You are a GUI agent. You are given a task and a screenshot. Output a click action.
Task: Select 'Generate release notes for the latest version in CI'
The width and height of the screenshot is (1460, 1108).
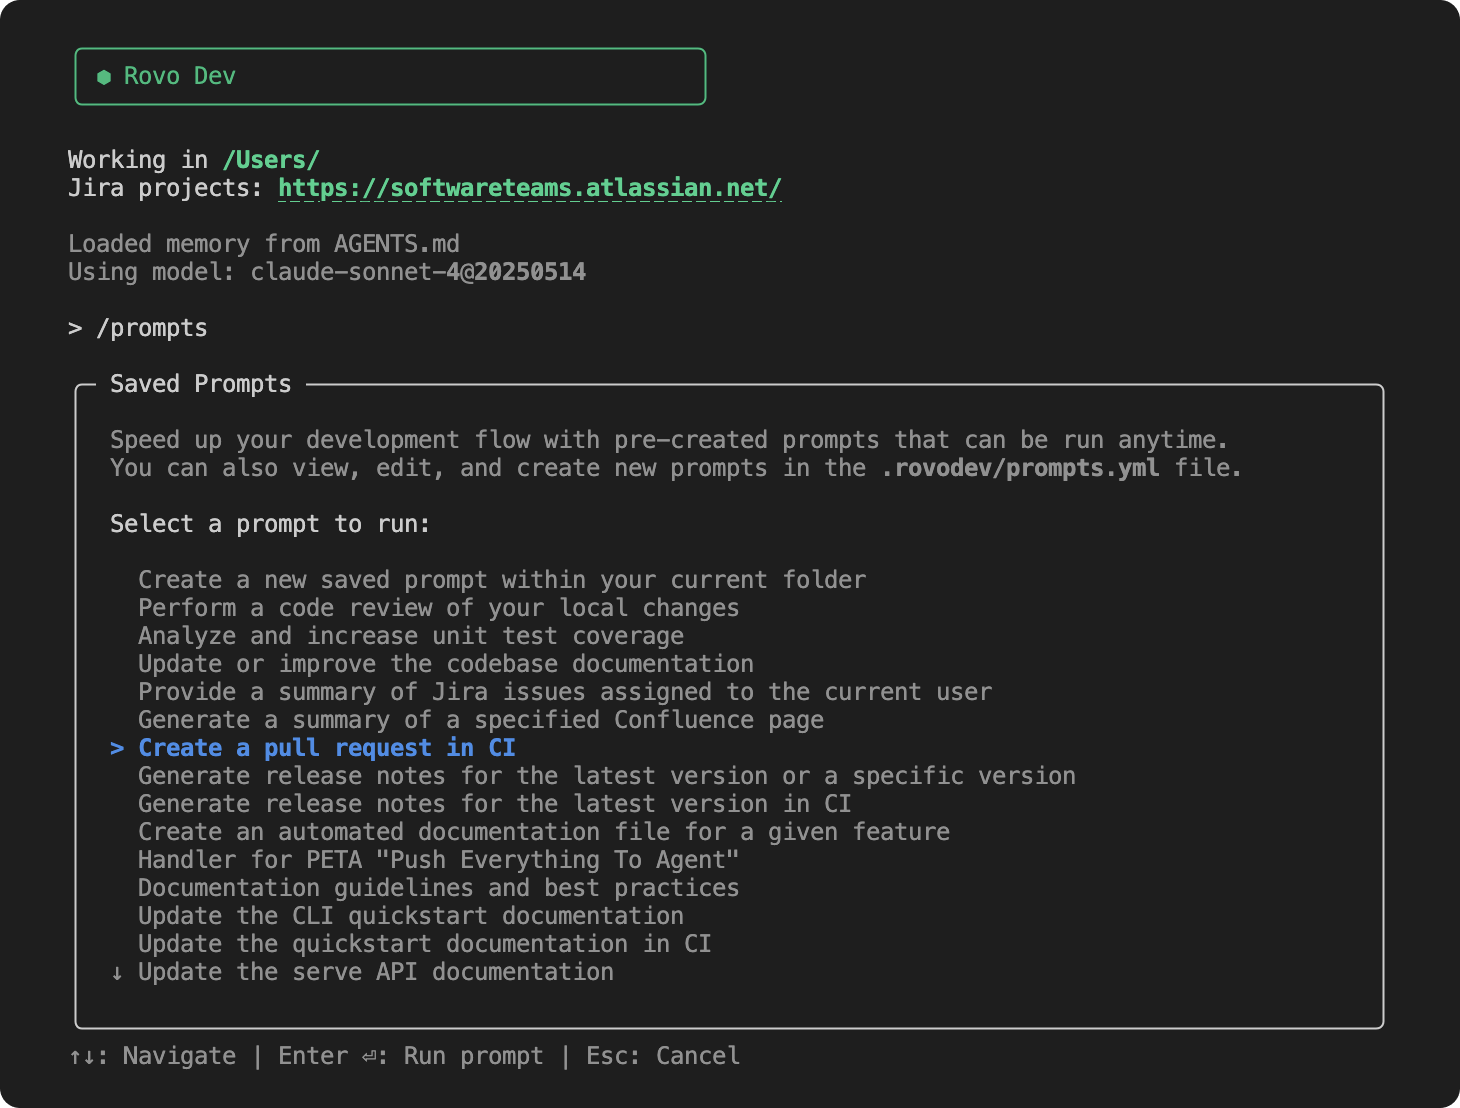point(495,804)
